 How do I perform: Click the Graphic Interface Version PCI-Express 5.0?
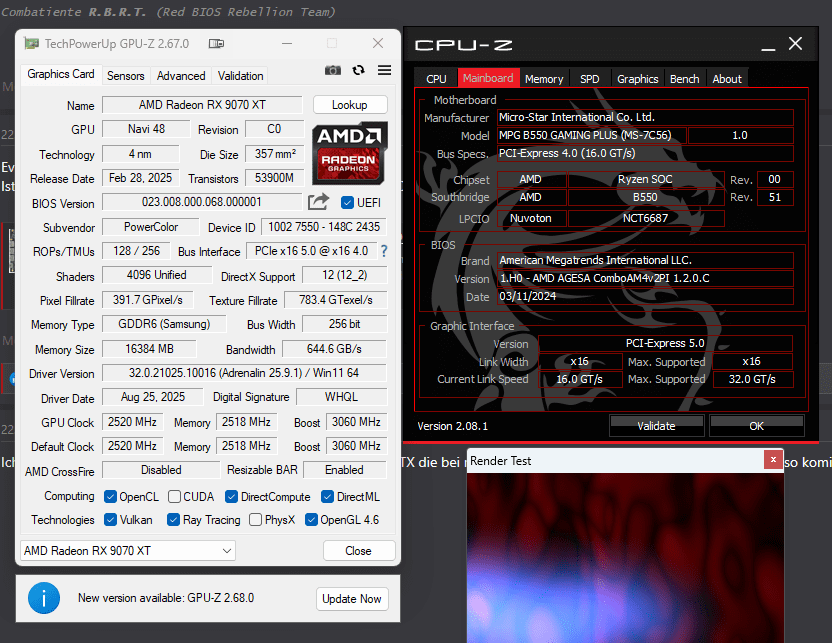665,343
